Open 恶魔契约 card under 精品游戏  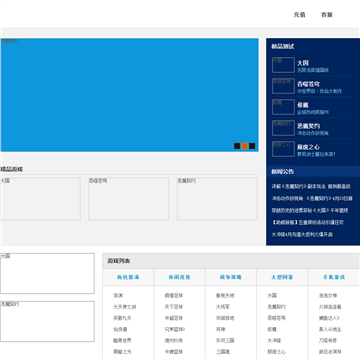pos(217,199)
